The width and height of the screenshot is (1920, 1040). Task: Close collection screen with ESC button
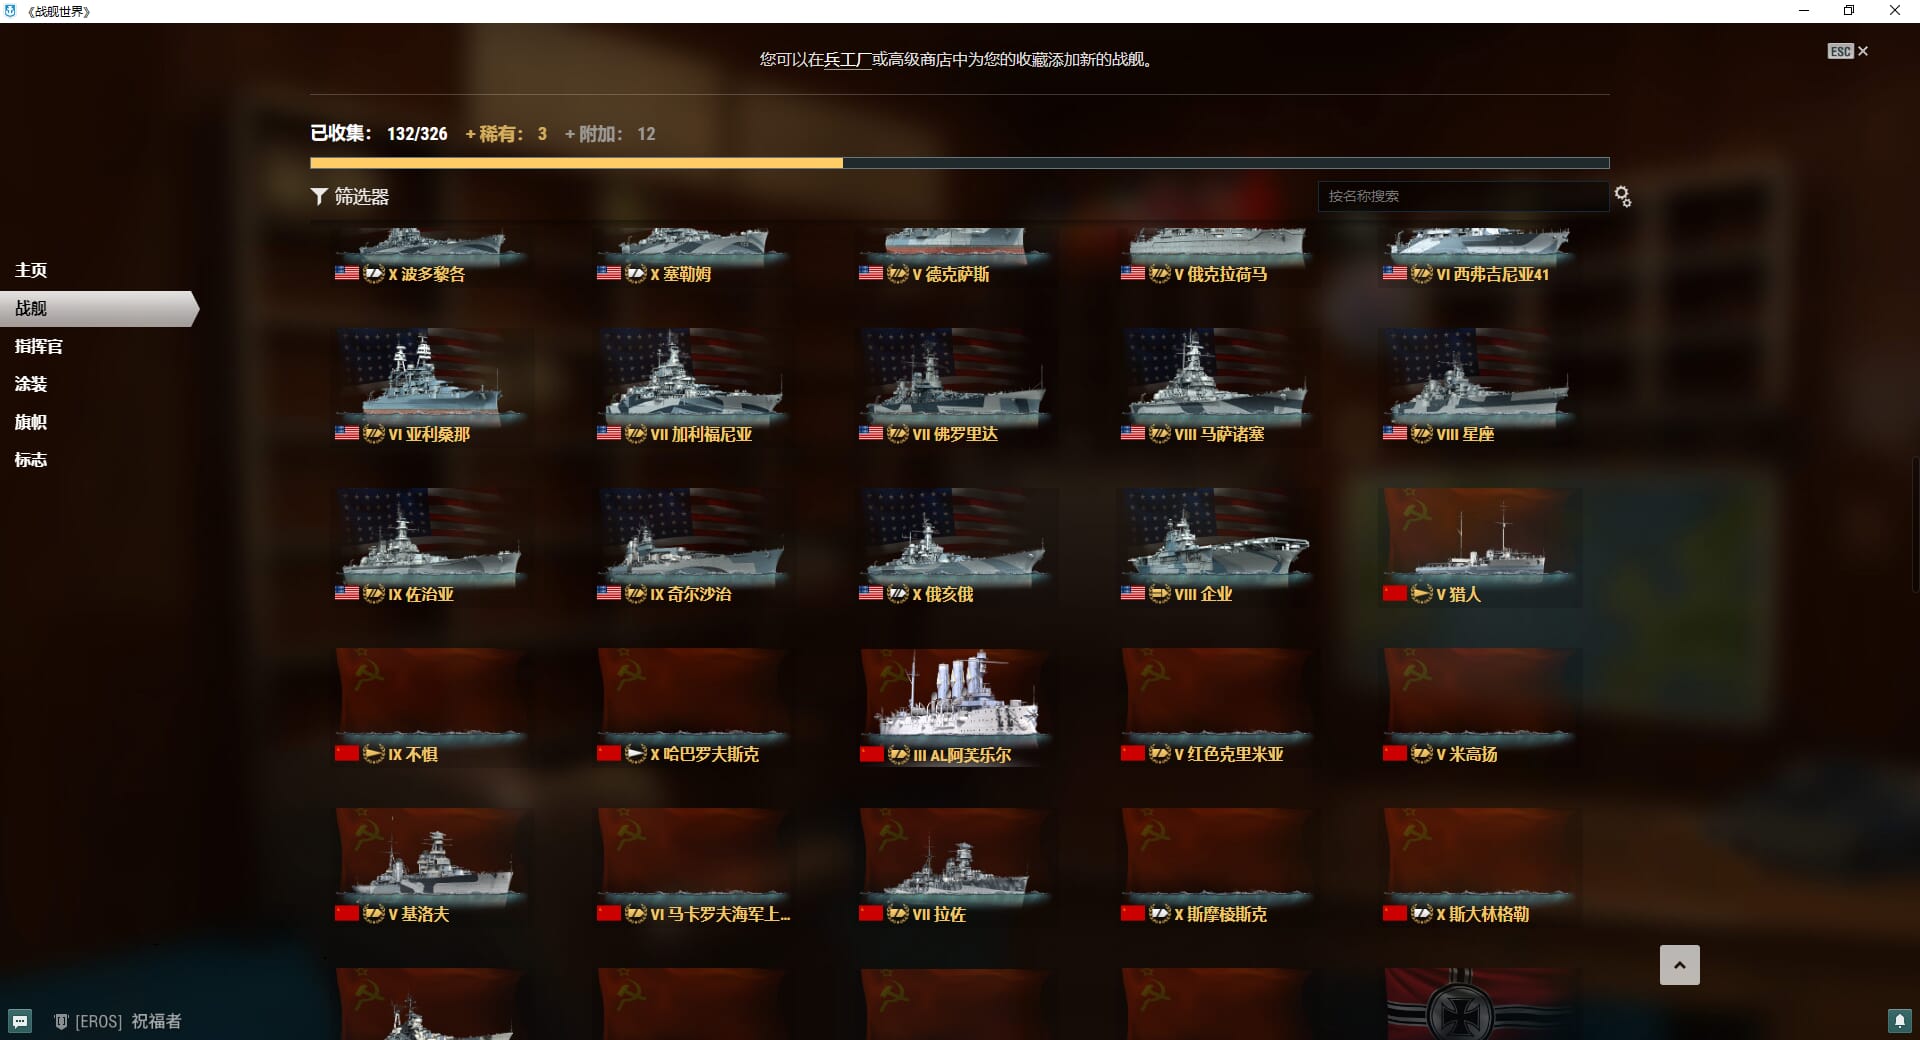1848,51
